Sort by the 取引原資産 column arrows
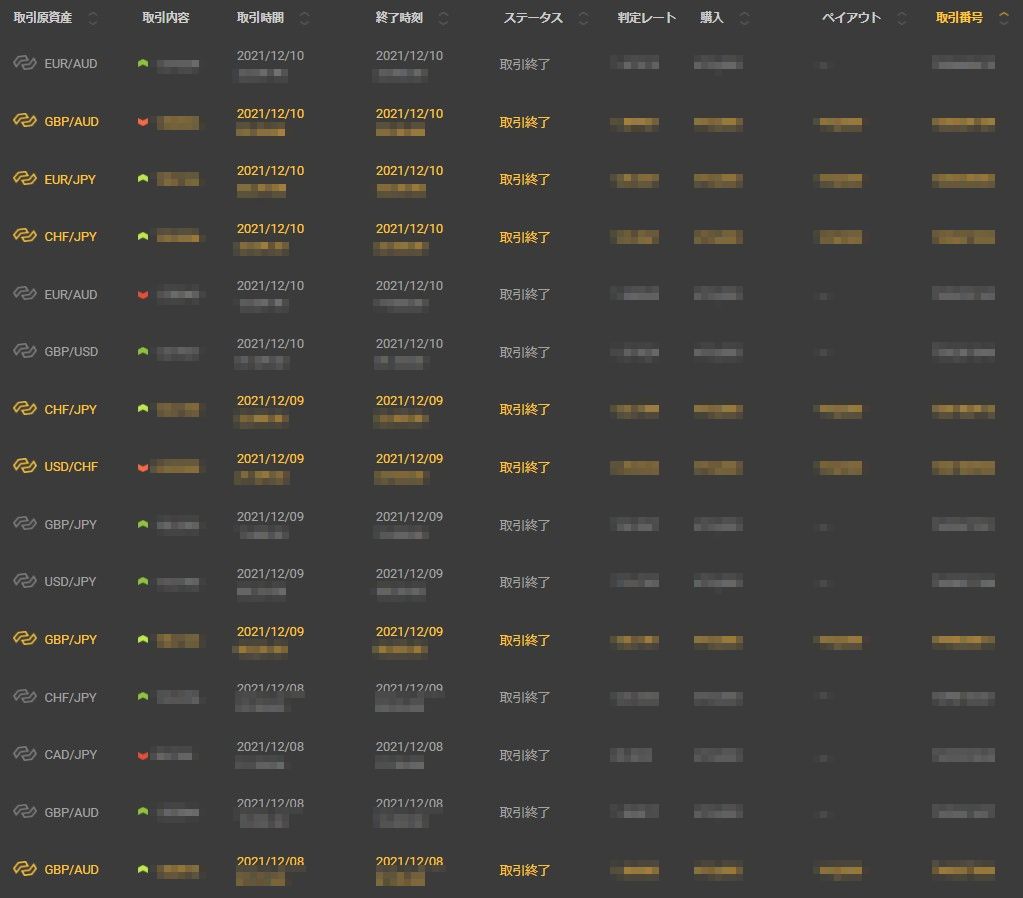The image size is (1023, 898). [x=93, y=19]
